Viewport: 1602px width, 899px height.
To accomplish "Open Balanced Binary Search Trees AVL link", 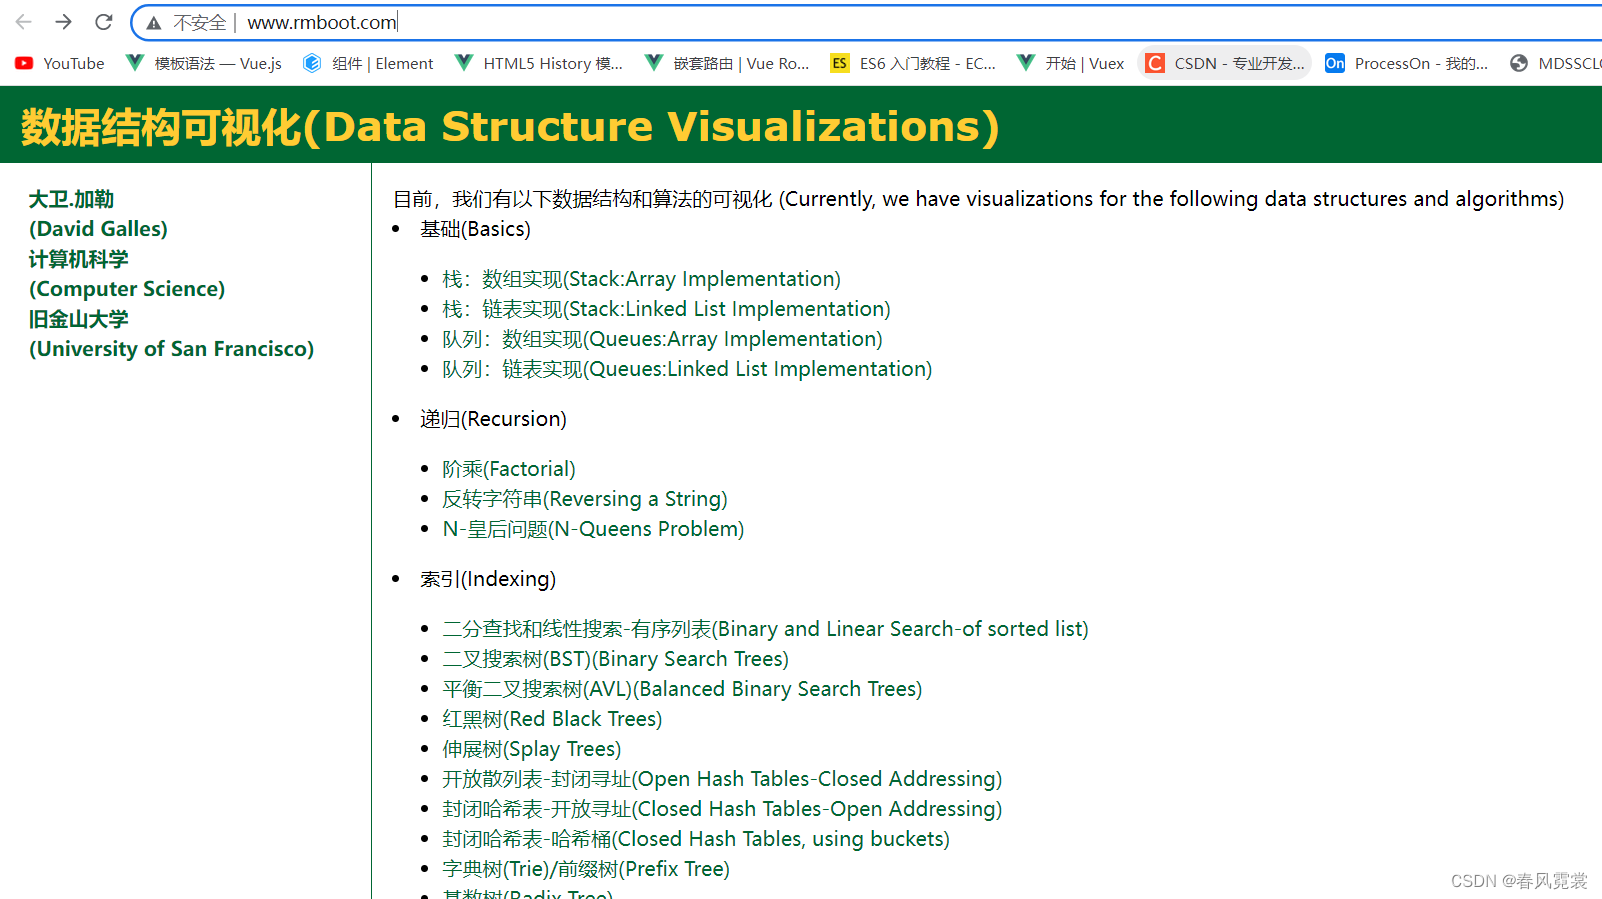I will 683,689.
